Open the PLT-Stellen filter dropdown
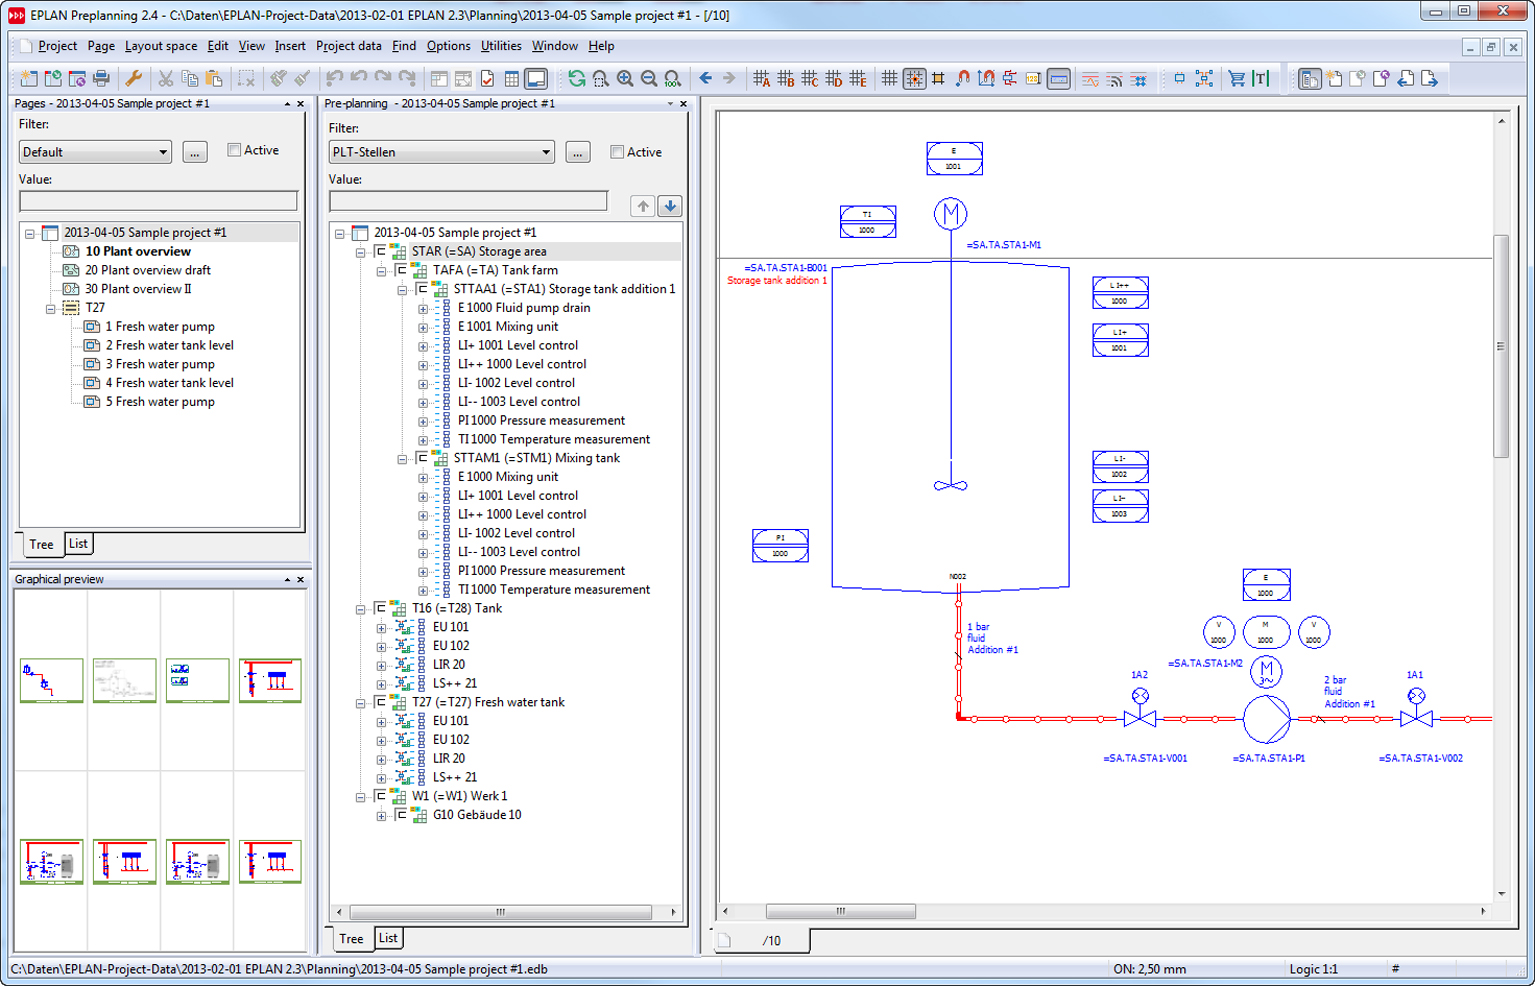The image size is (1535, 986). [547, 152]
